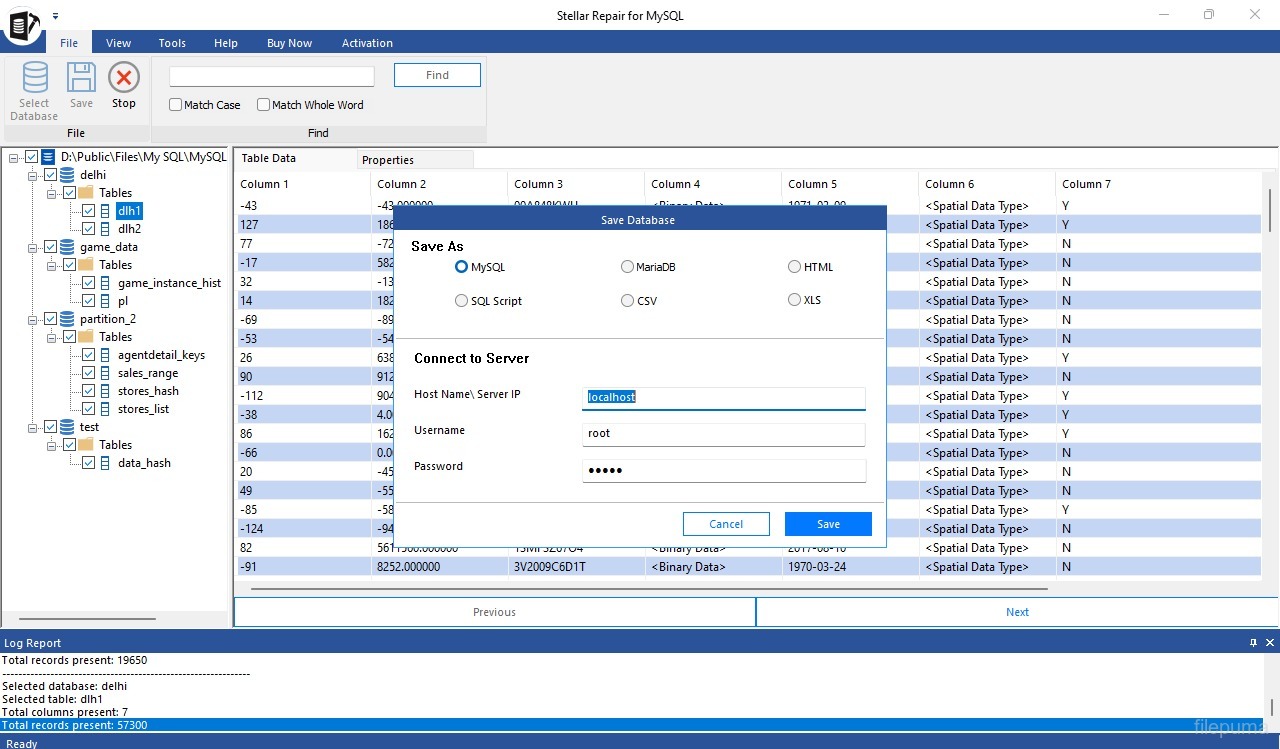Collapse the Tables folder under game_data
This screenshot has height=749, width=1280.
pos(52,265)
